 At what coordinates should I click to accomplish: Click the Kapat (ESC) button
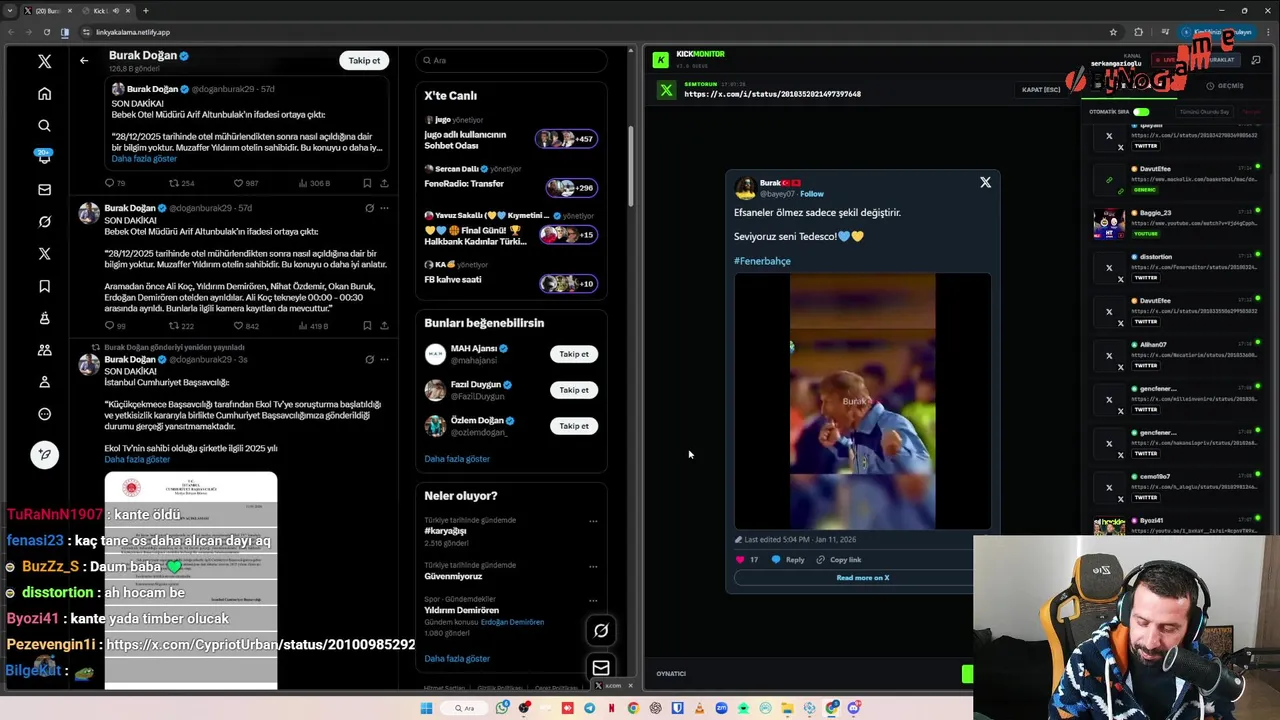[x=1041, y=90]
